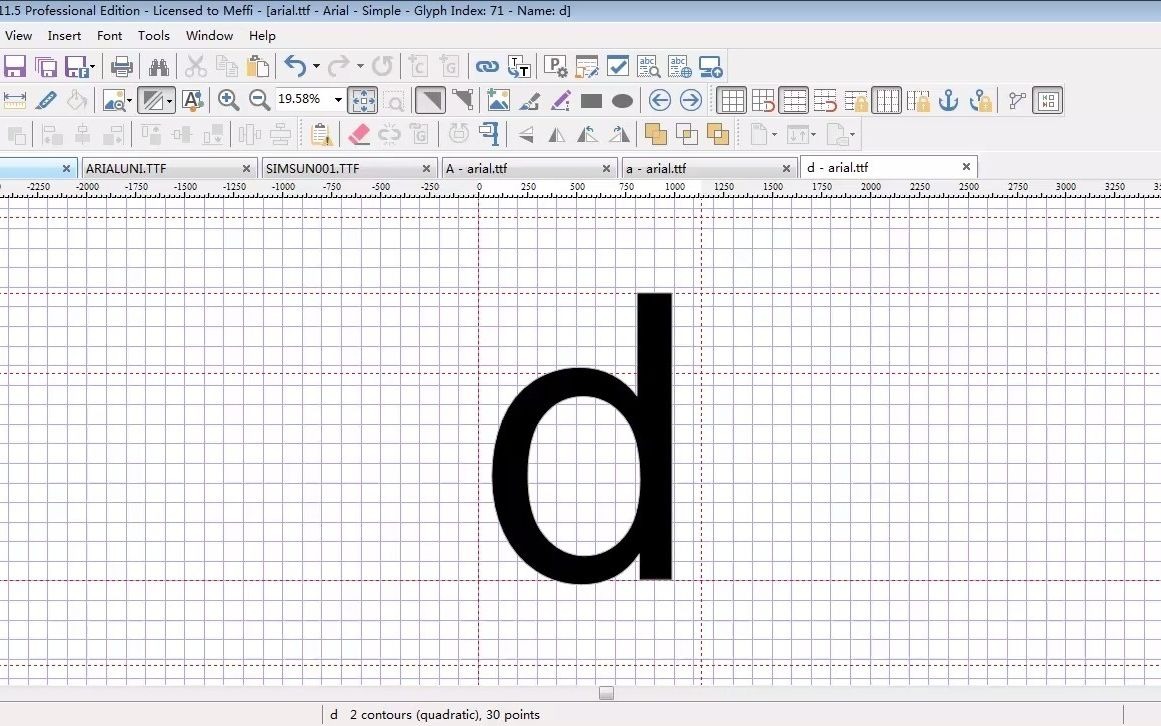
Task: Close the SIMSUN001.TTF tab
Action: coord(426,168)
